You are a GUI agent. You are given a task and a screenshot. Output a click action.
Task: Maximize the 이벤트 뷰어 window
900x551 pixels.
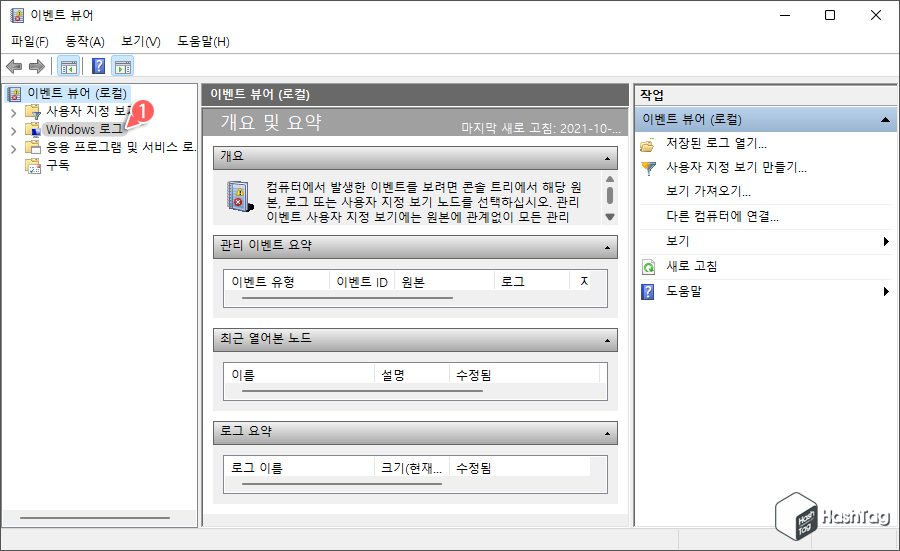(x=830, y=15)
